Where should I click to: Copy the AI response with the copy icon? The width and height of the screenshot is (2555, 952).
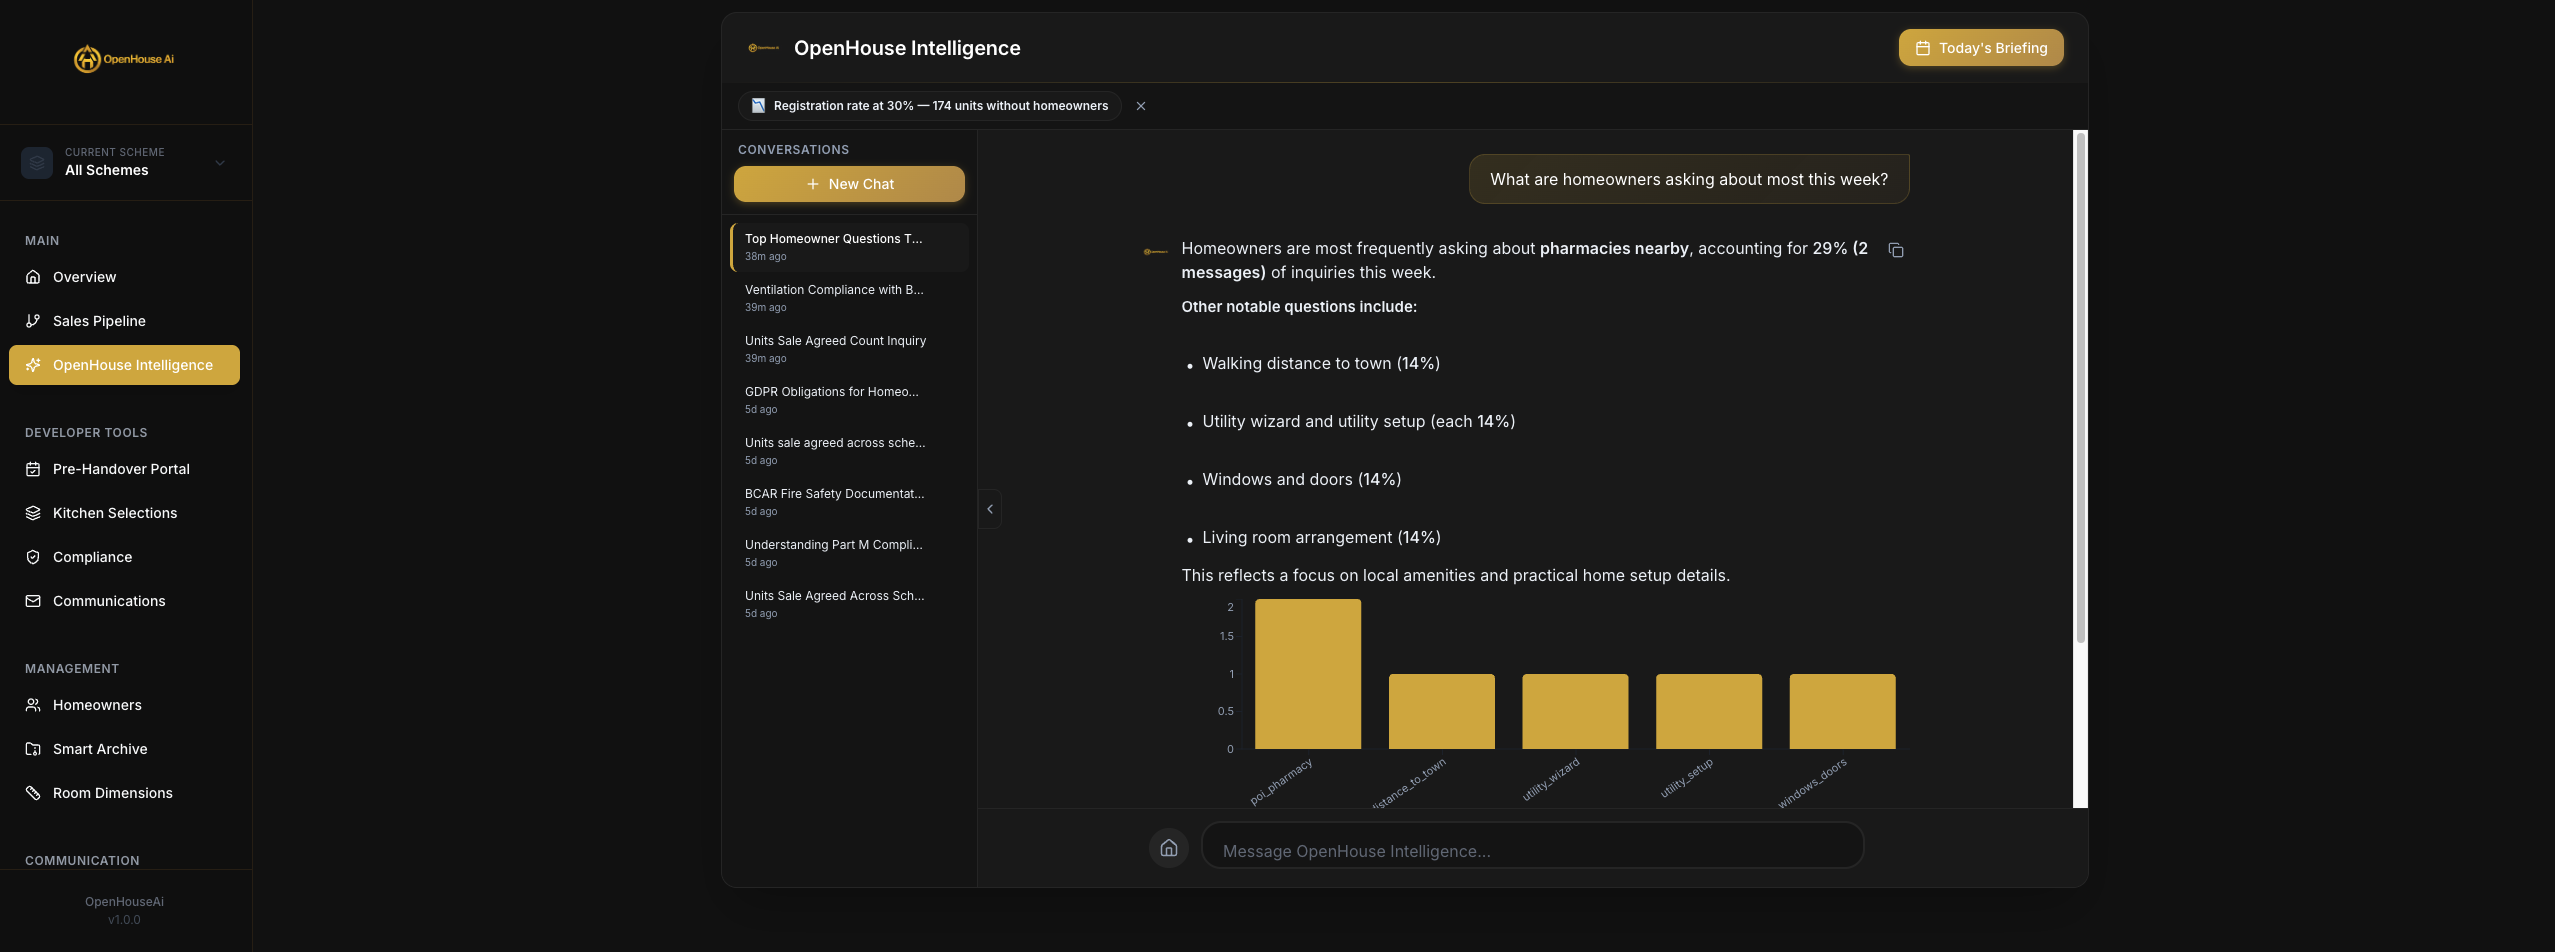point(1896,249)
